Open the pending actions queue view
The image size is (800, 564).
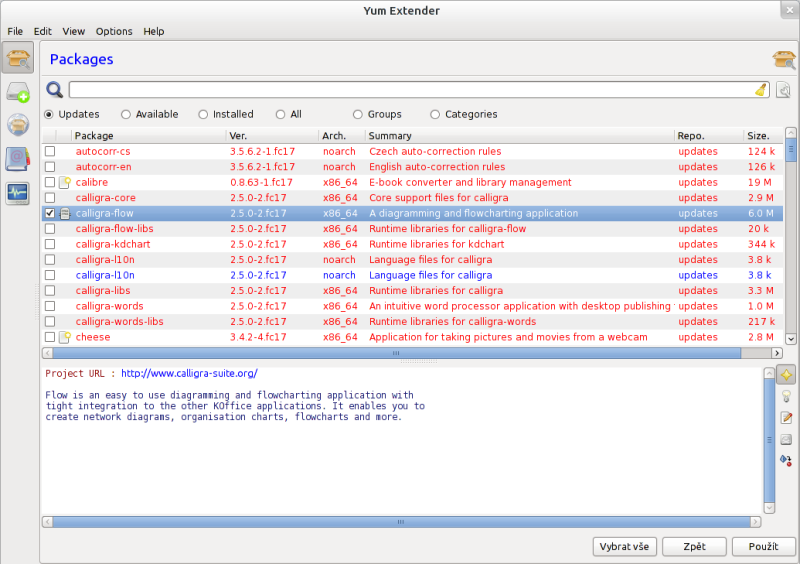coord(18,92)
